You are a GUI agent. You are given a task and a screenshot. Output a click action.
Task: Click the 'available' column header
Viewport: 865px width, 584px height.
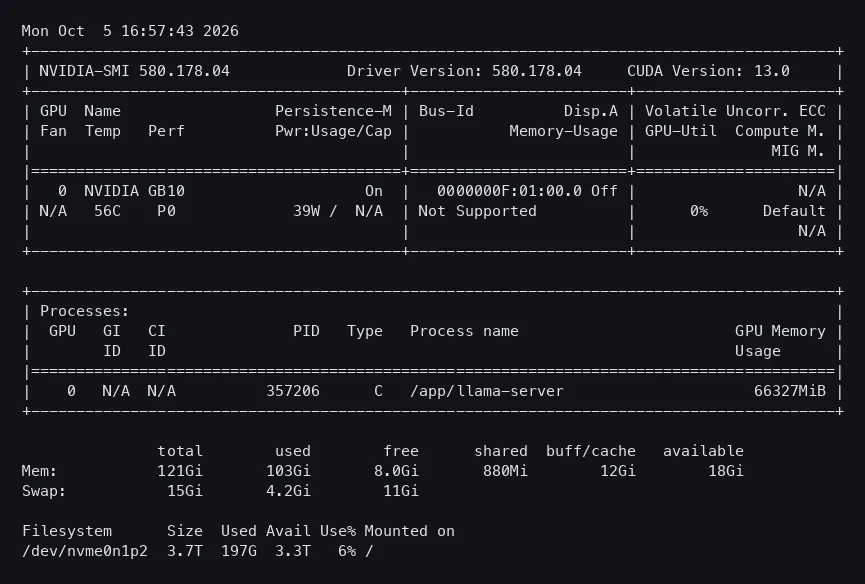703,451
